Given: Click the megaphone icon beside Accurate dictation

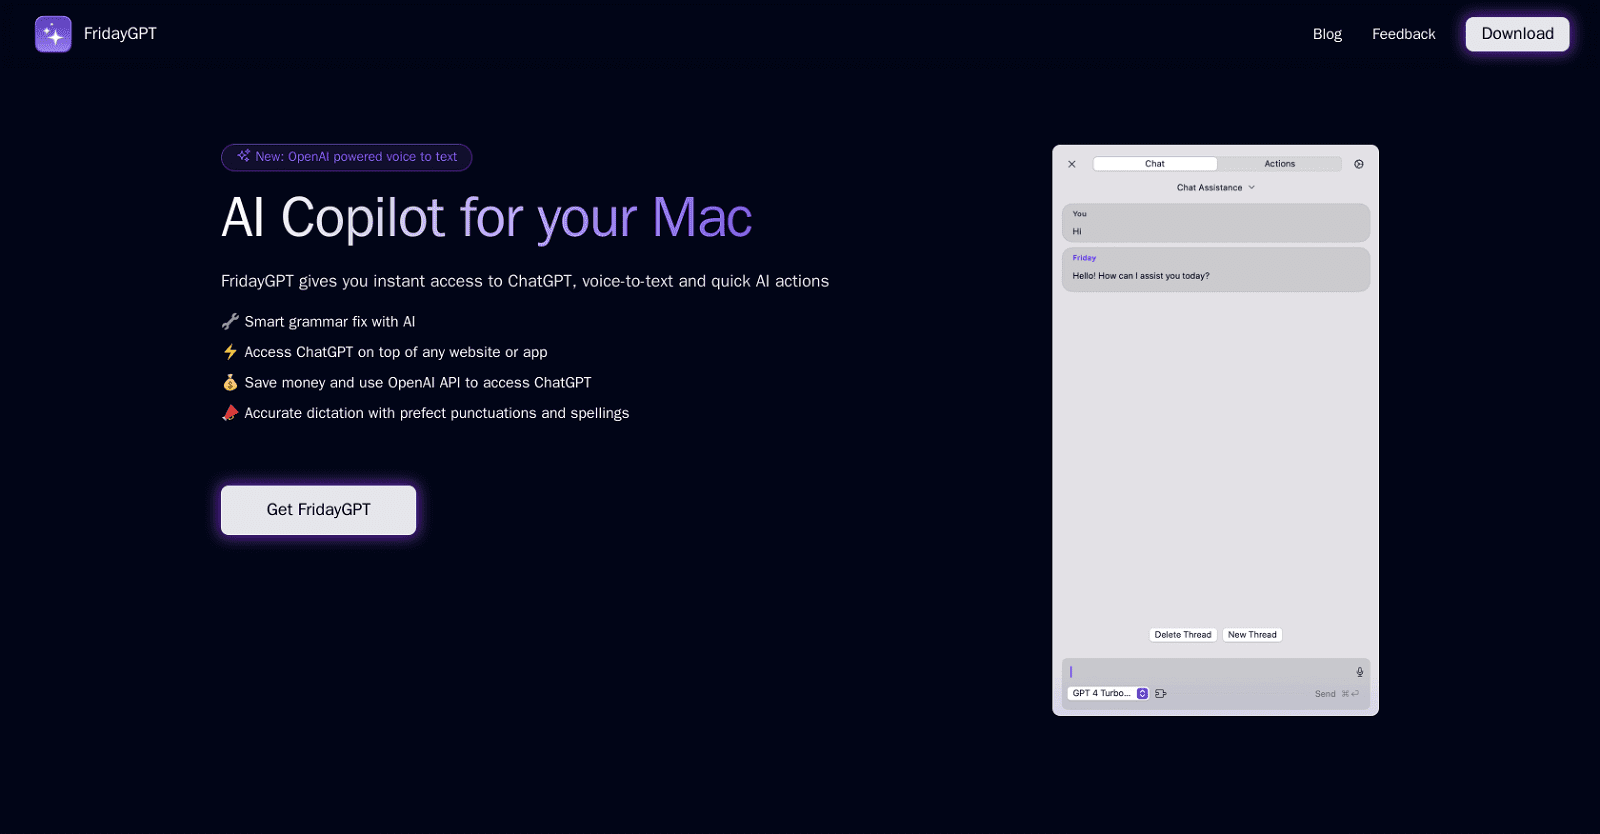Looking at the screenshot, I should (230, 413).
